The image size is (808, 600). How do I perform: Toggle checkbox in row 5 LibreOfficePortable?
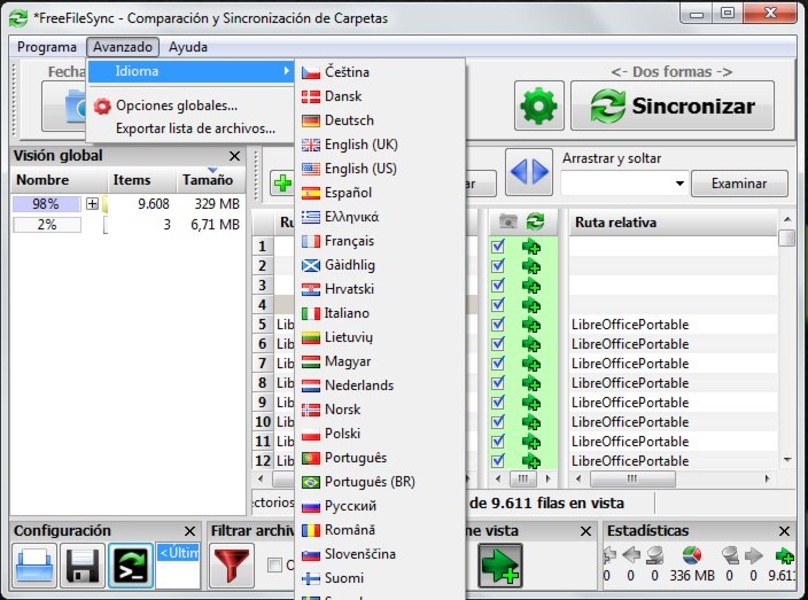point(498,324)
